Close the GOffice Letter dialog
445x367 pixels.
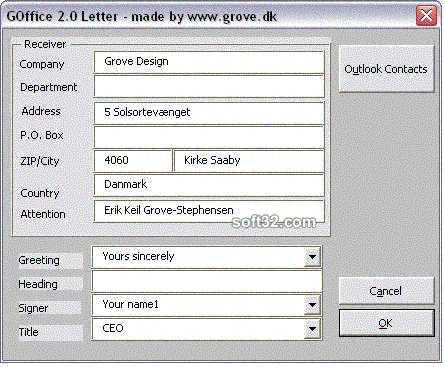[x=426, y=15]
